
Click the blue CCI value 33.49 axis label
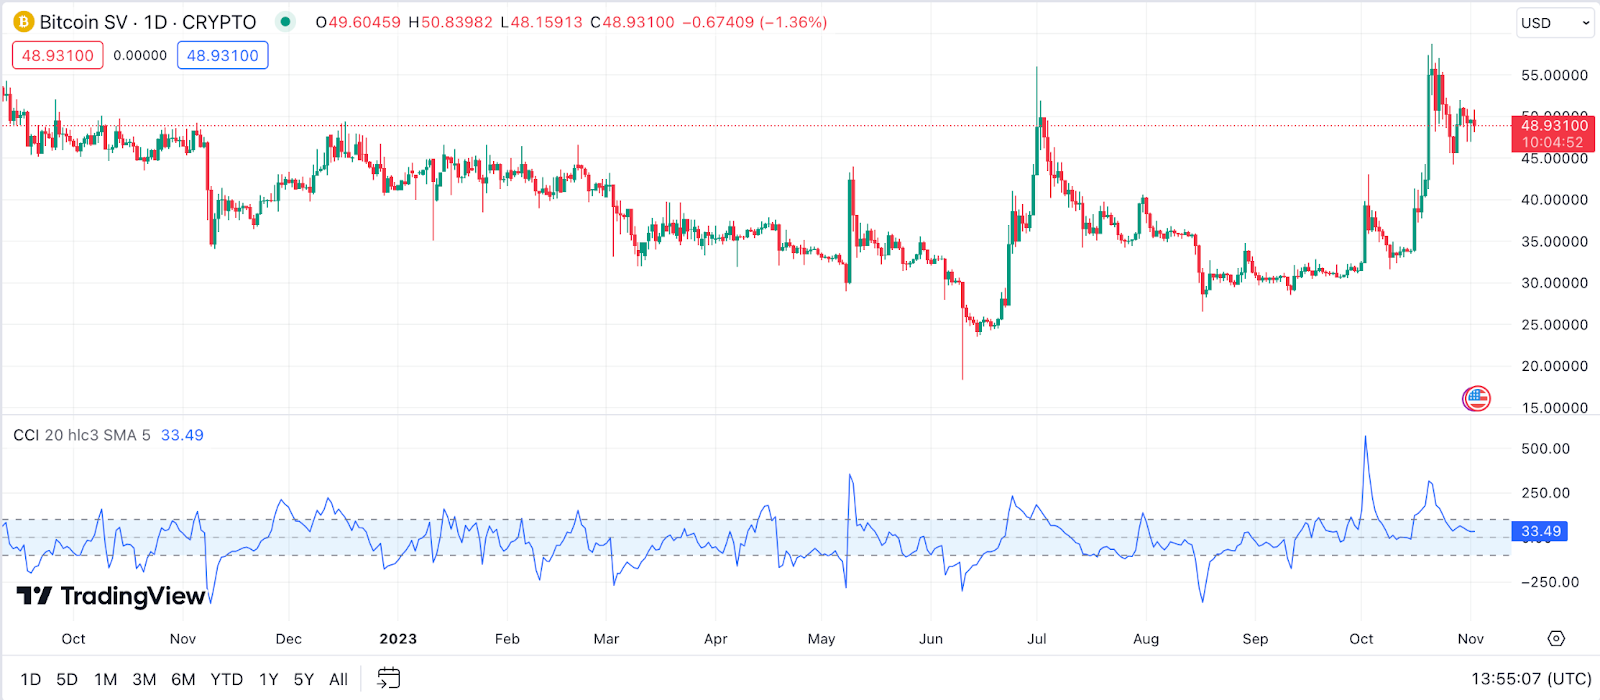point(1540,531)
